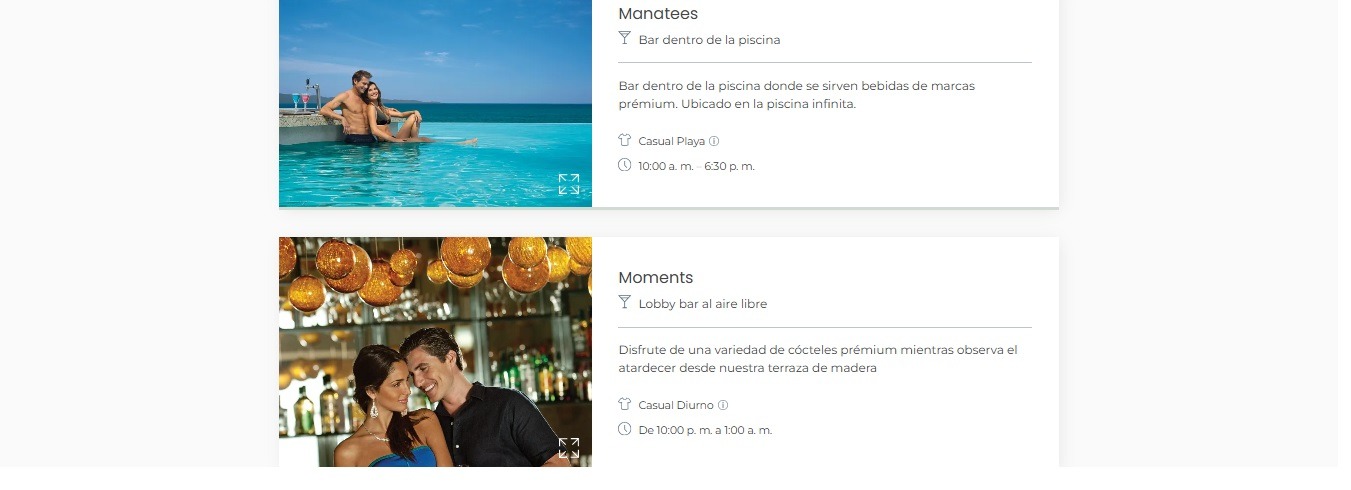Open info icon next to Casual Diurno
Viewport: 1351px width, 490px height.
[x=723, y=405]
